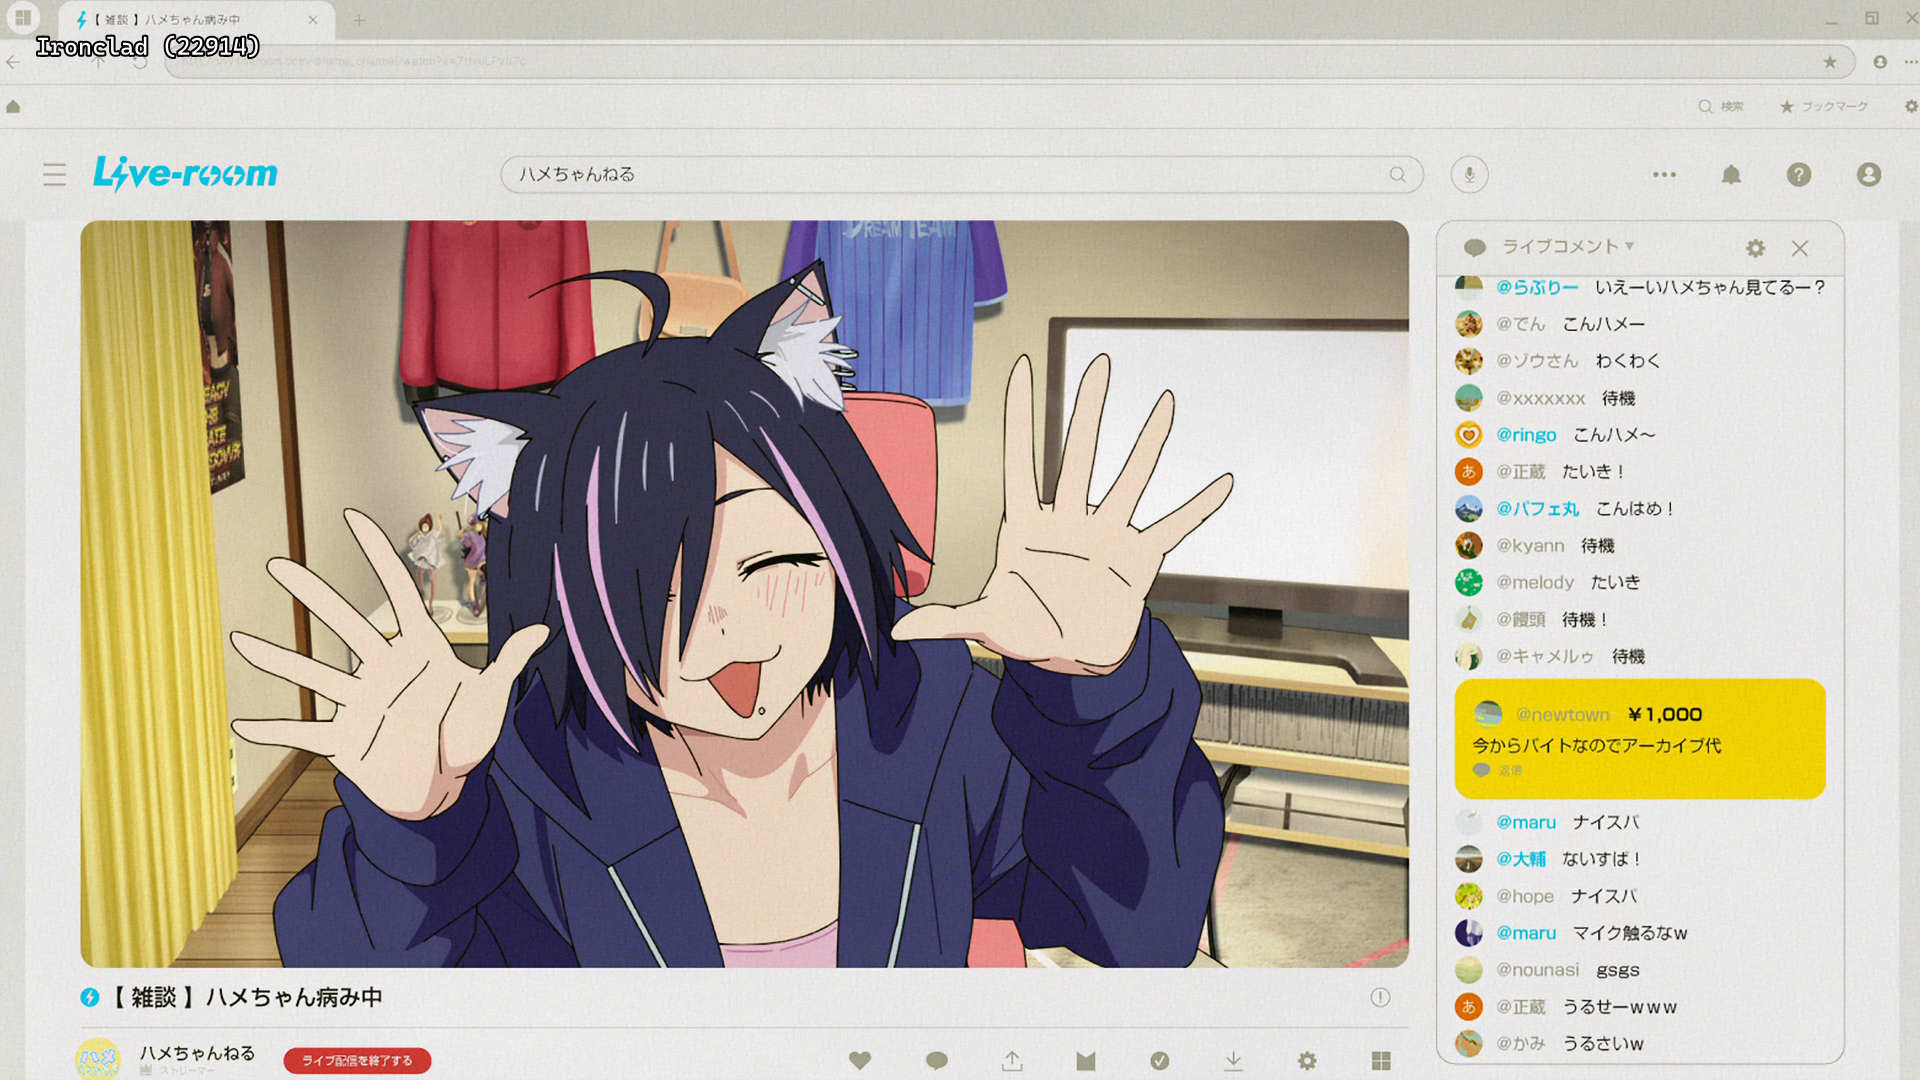Click the comment 'gsgs' by @nounasi
Viewport: 1920px width, 1080px height.
point(1618,970)
